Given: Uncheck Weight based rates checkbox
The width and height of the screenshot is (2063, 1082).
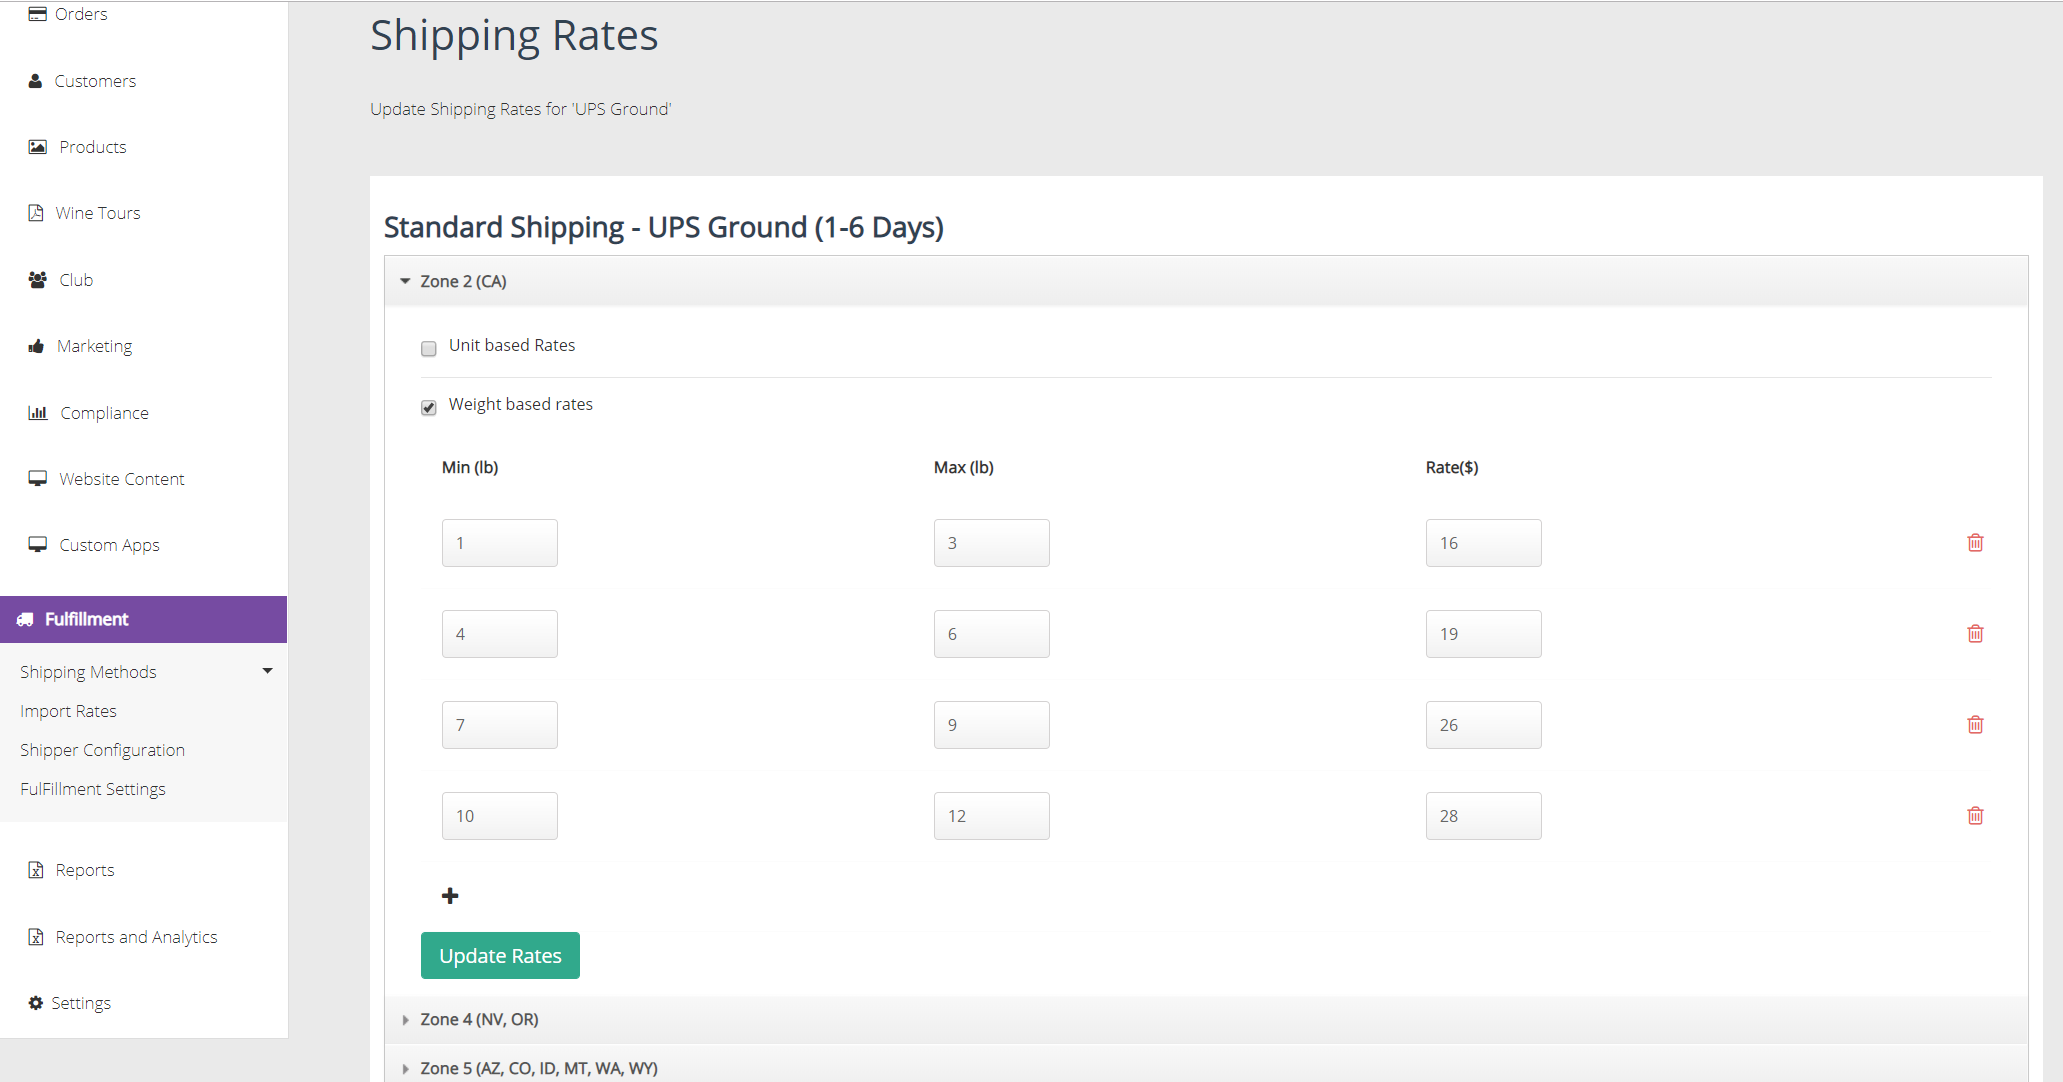Looking at the screenshot, I should coord(429,408).
